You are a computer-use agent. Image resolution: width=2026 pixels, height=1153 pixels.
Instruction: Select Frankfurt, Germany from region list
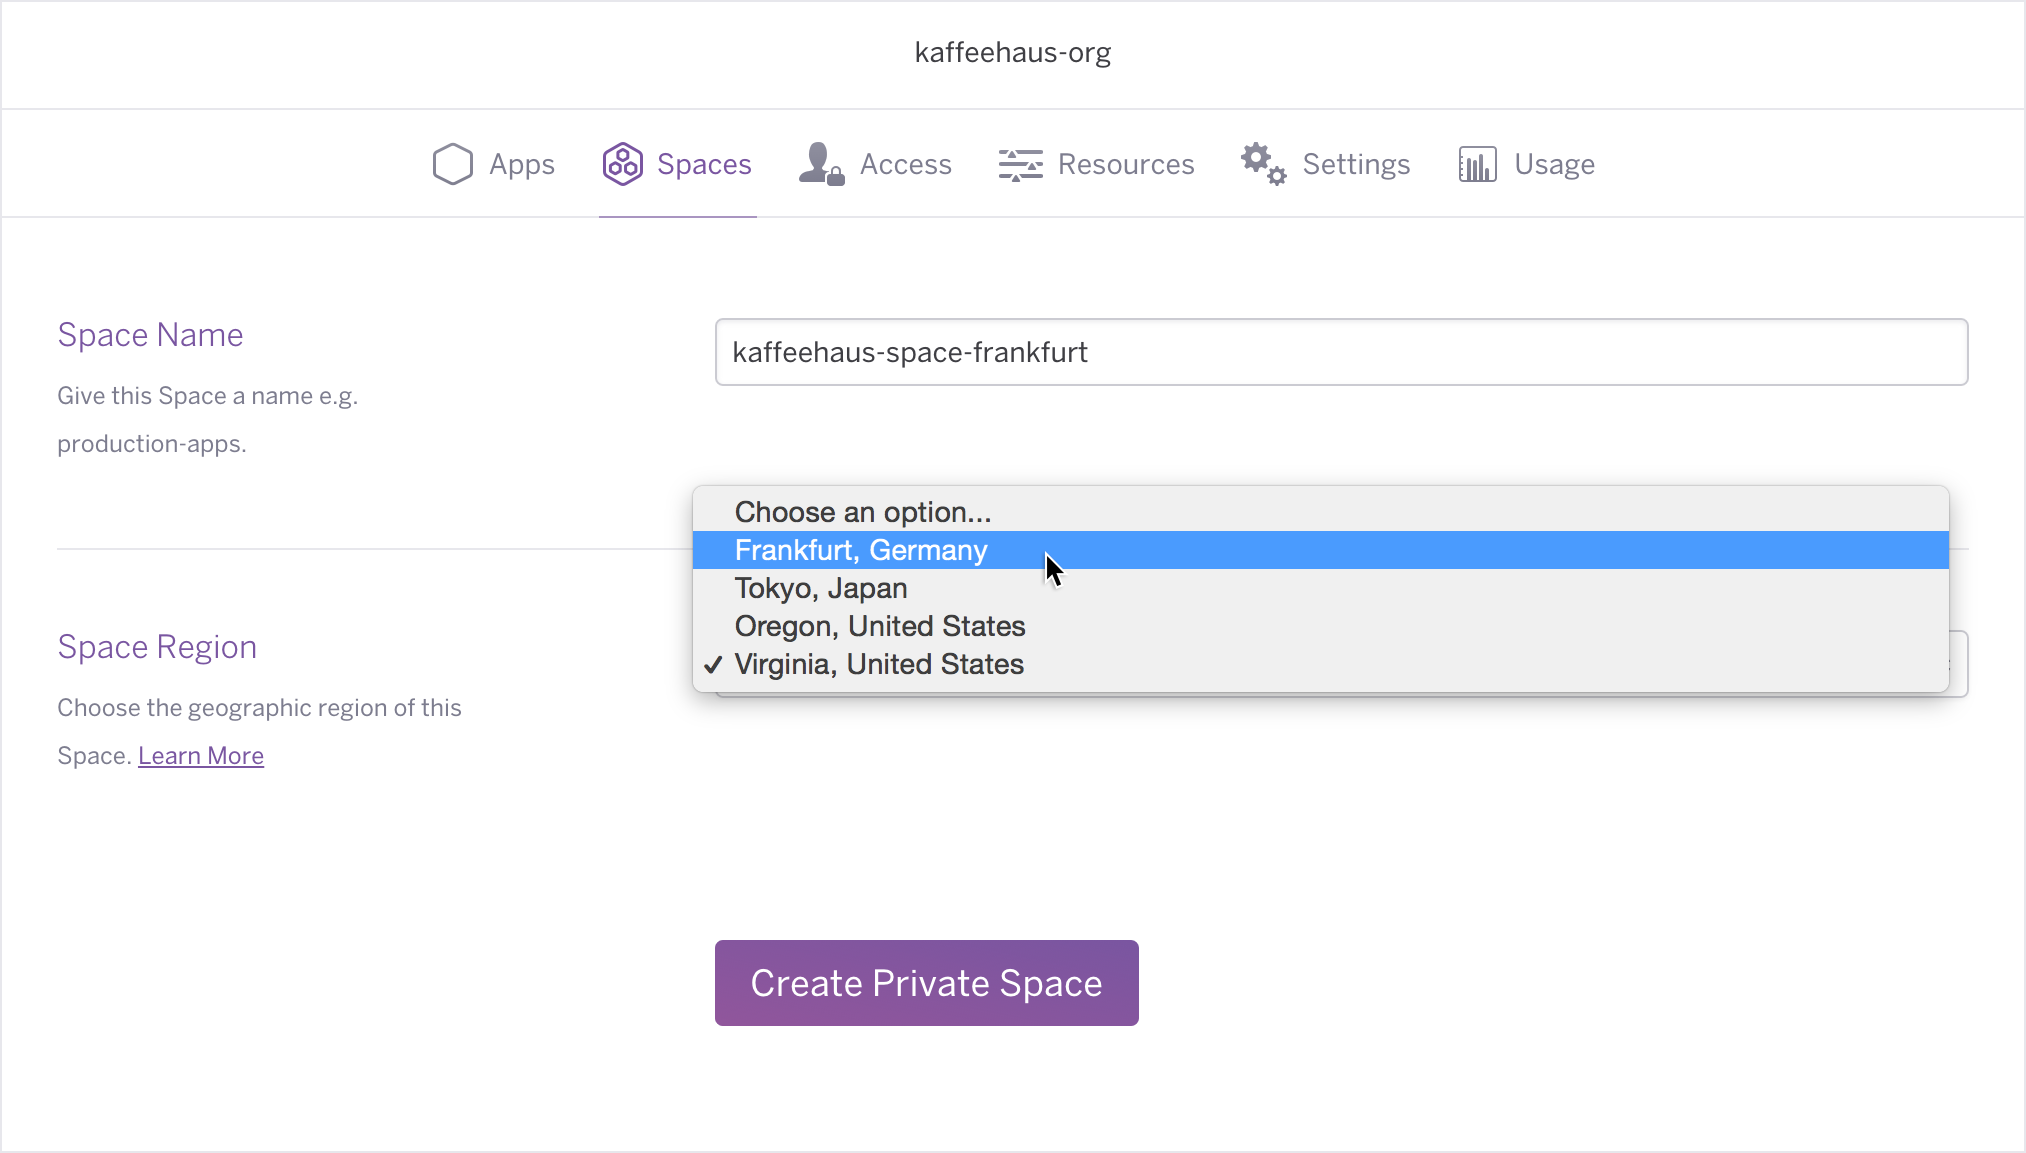pos(861,550)
